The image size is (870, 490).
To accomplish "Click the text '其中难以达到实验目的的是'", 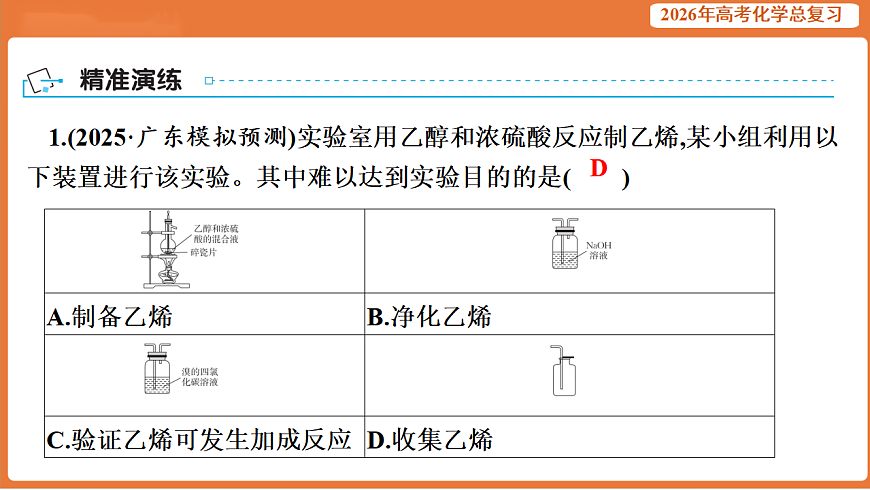I will click(409, 178).
